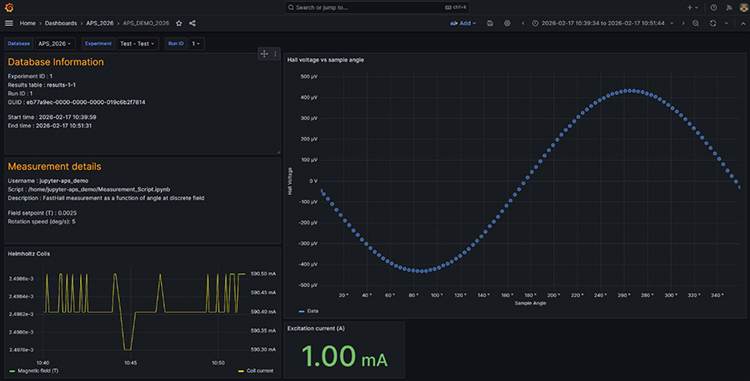Screen dimensions: 750x381
Task: Click the Hall voltage vs sample angle title
Action: point(325,60)
